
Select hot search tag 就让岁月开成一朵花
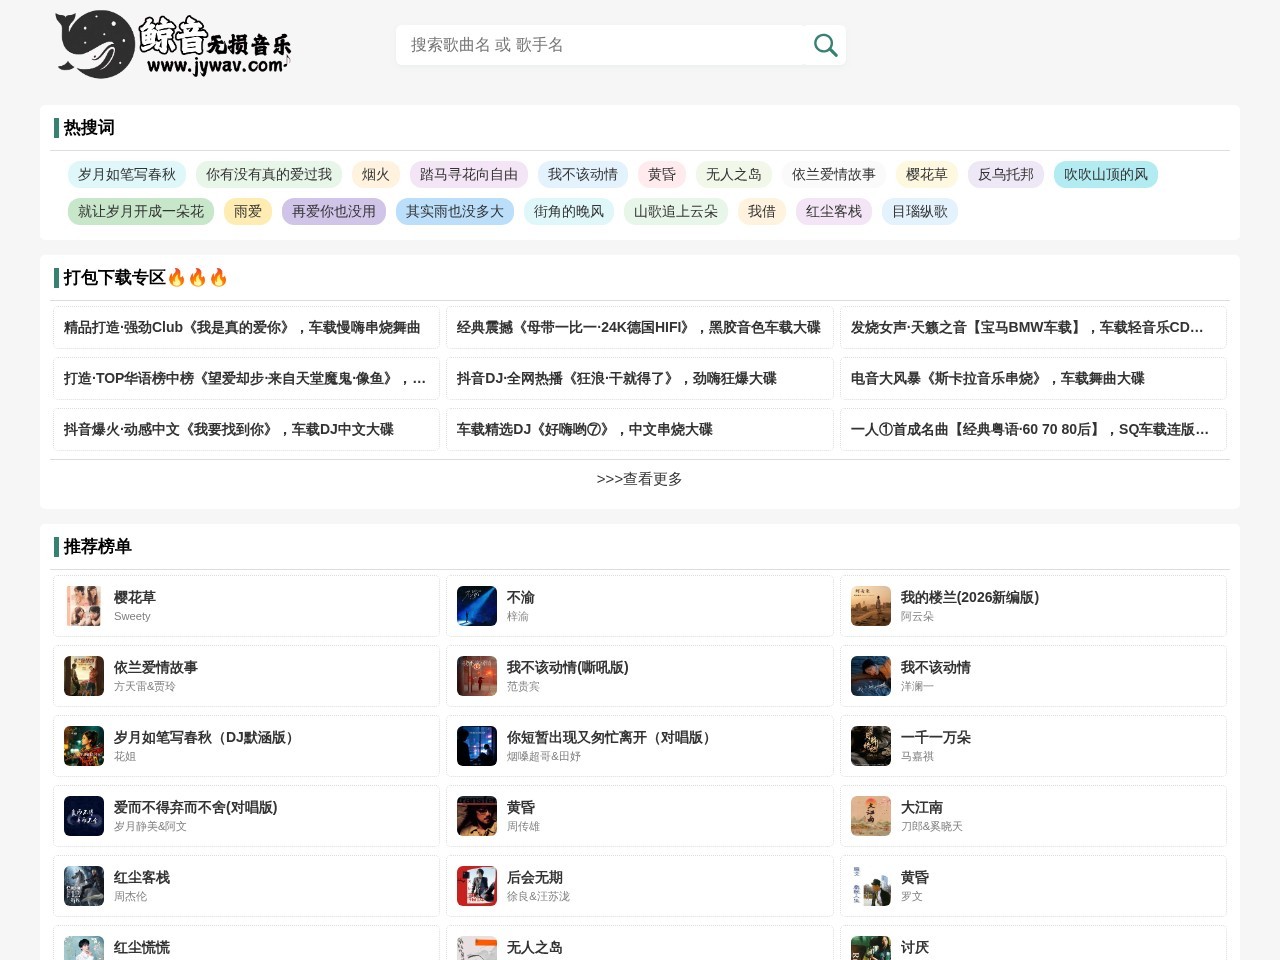[x=141, y=211]
